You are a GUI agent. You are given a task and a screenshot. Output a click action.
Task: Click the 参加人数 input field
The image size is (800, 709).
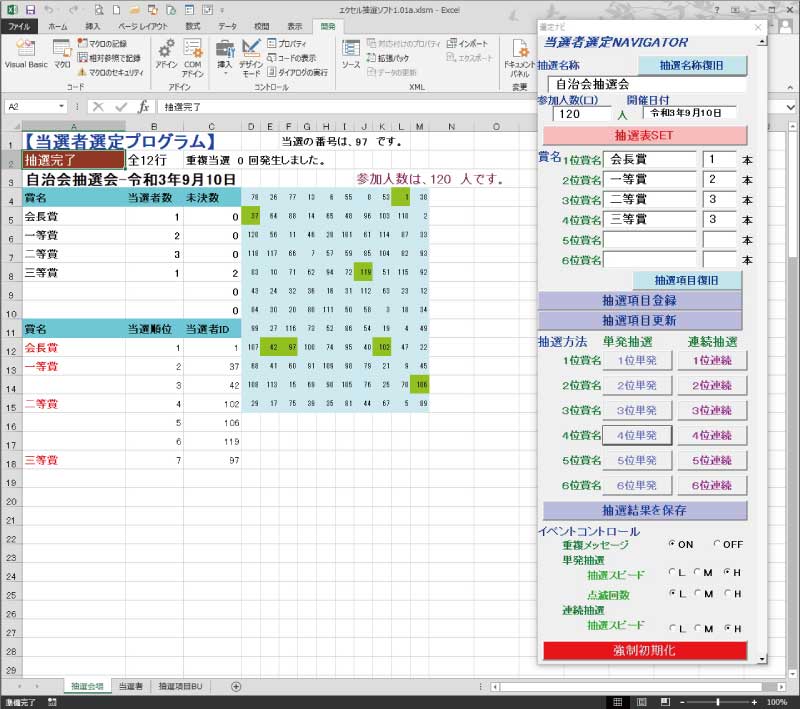pyautogui.click(x=582, y=114)
